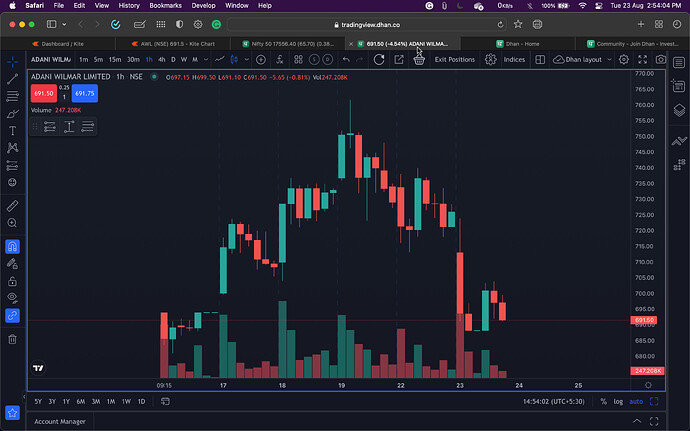This screenshot has height=431, width=690.
Task: Open the Indices button in toolbar
Action: pos(514,59)
